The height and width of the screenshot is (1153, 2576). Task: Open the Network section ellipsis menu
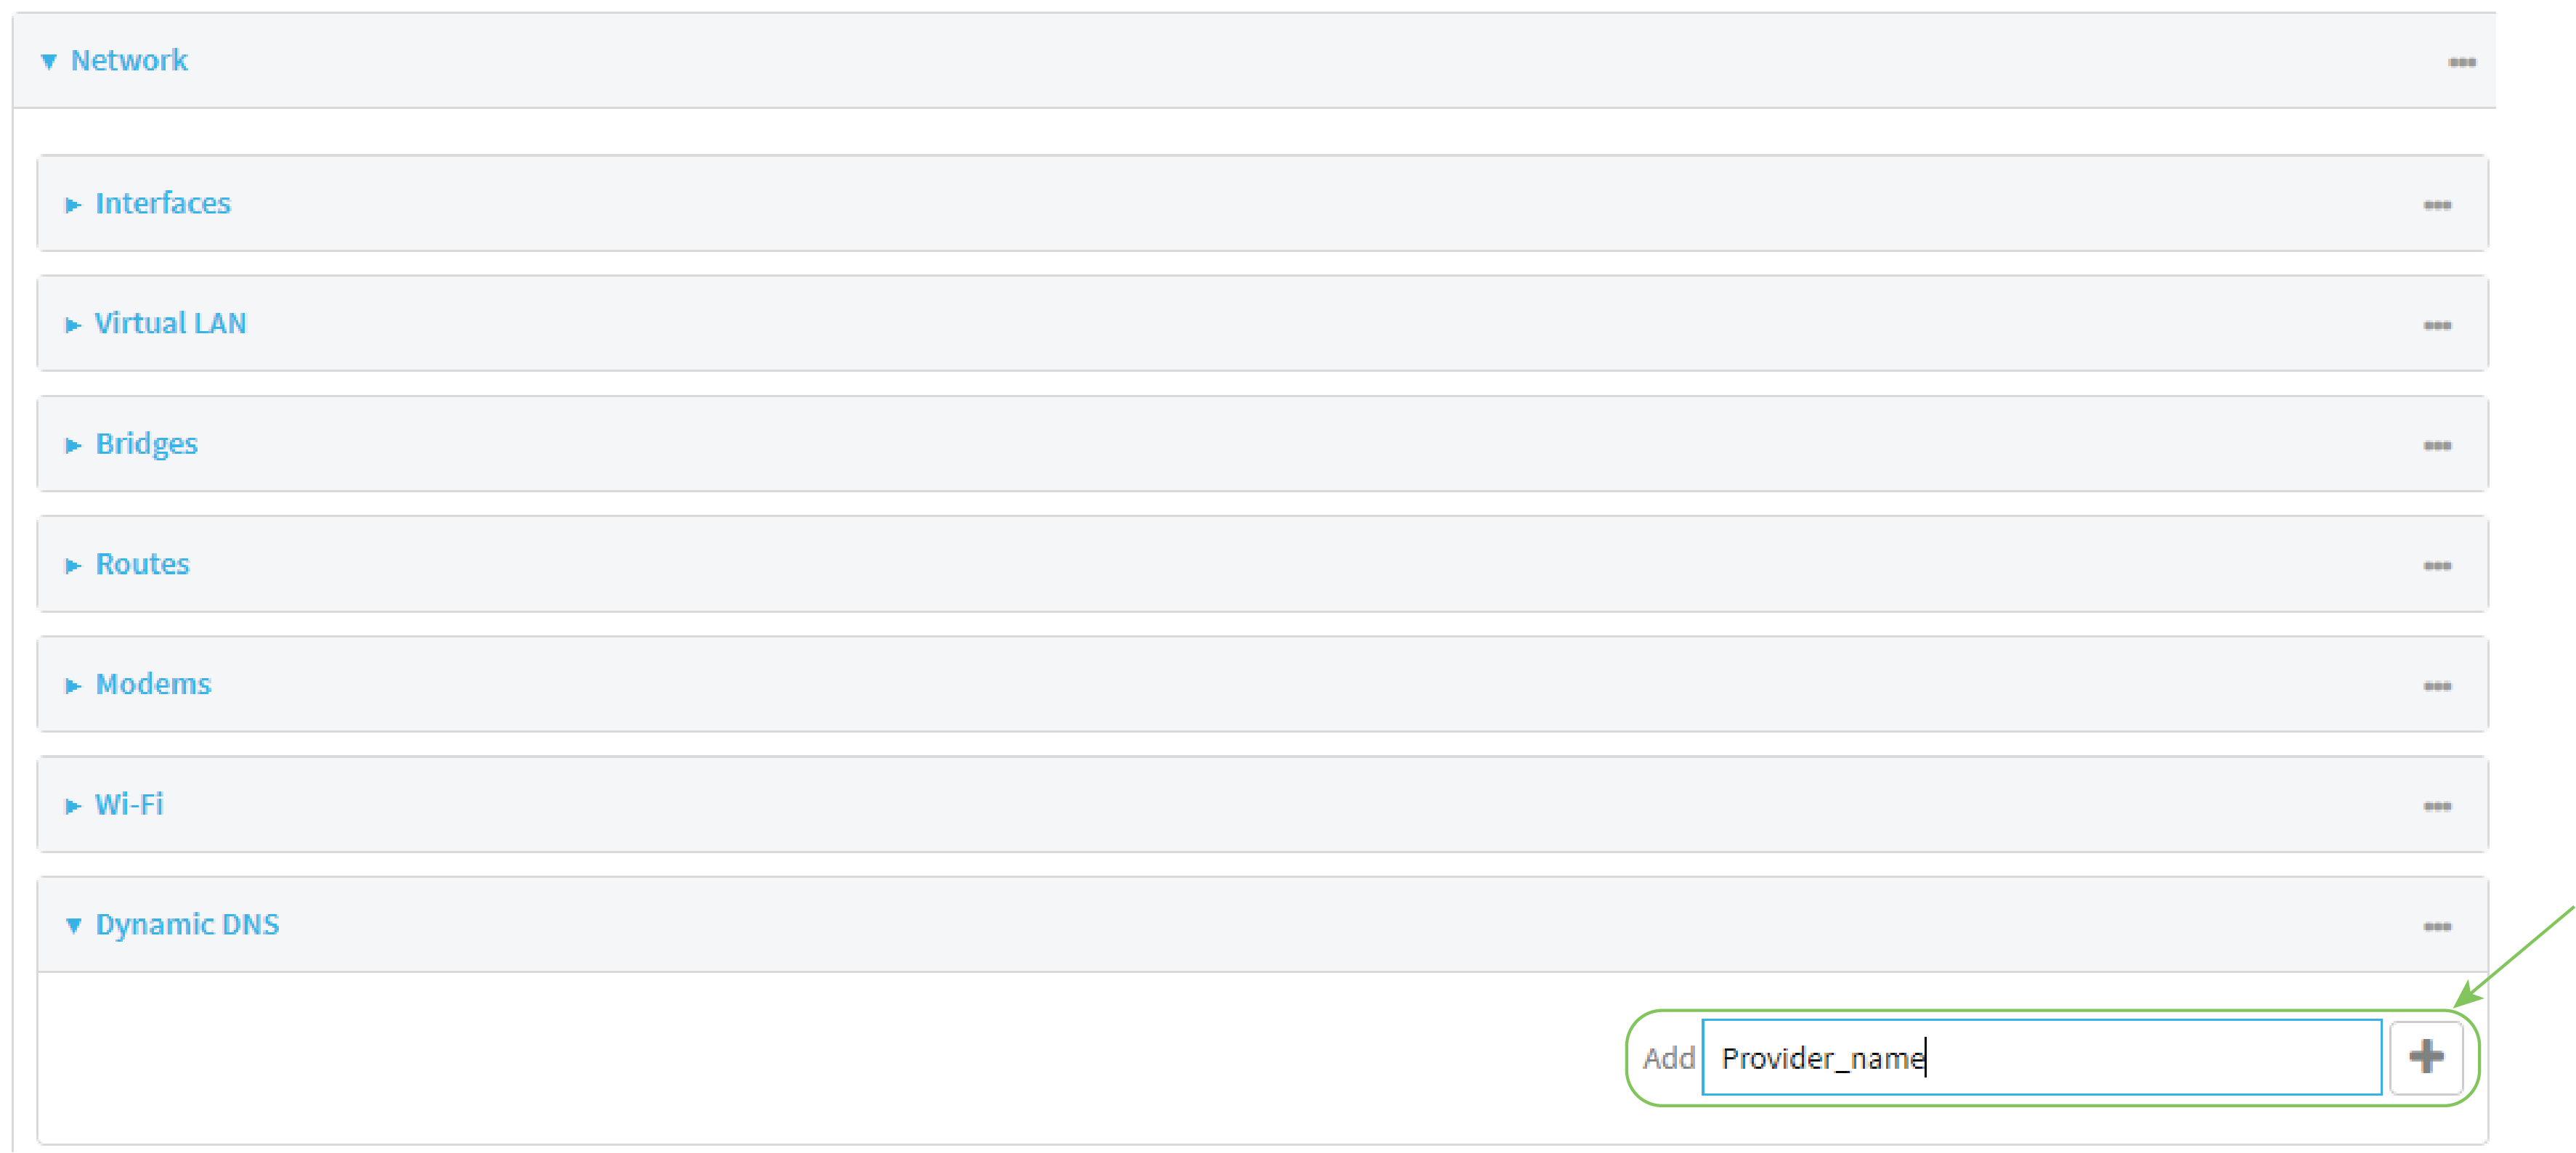(x=2461, y=63)
